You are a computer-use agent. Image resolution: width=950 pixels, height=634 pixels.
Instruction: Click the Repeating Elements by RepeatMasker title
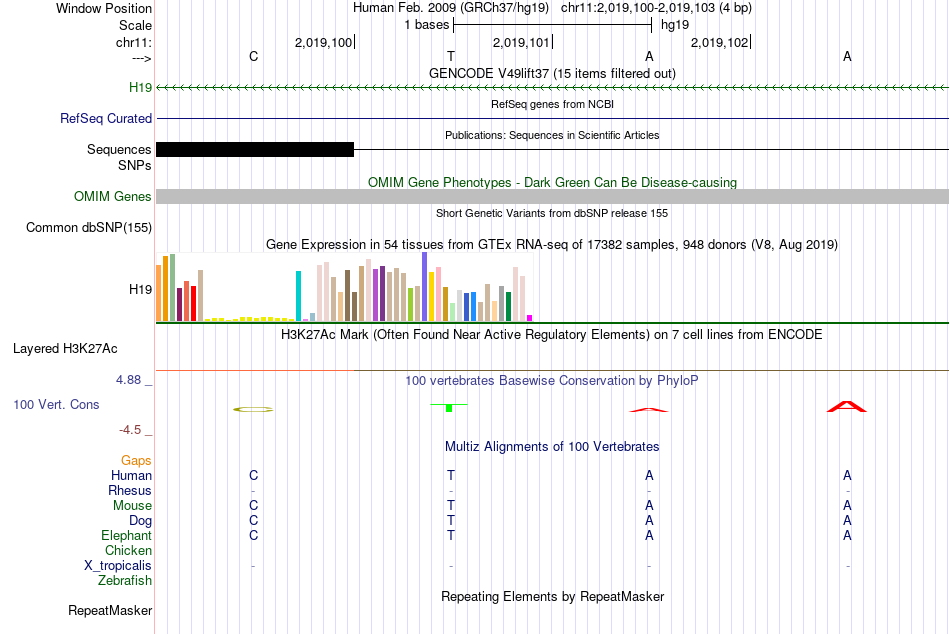click(x=553, y=596)
